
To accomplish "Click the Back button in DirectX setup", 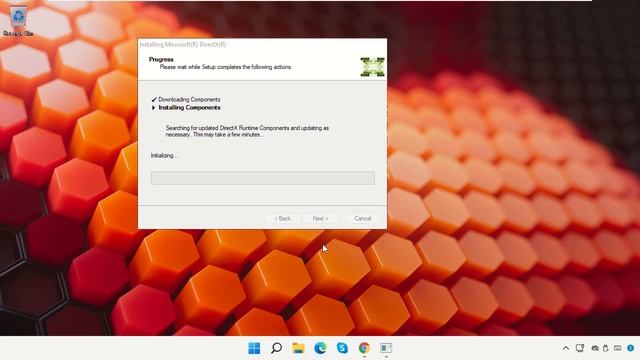I will (283, 218).
